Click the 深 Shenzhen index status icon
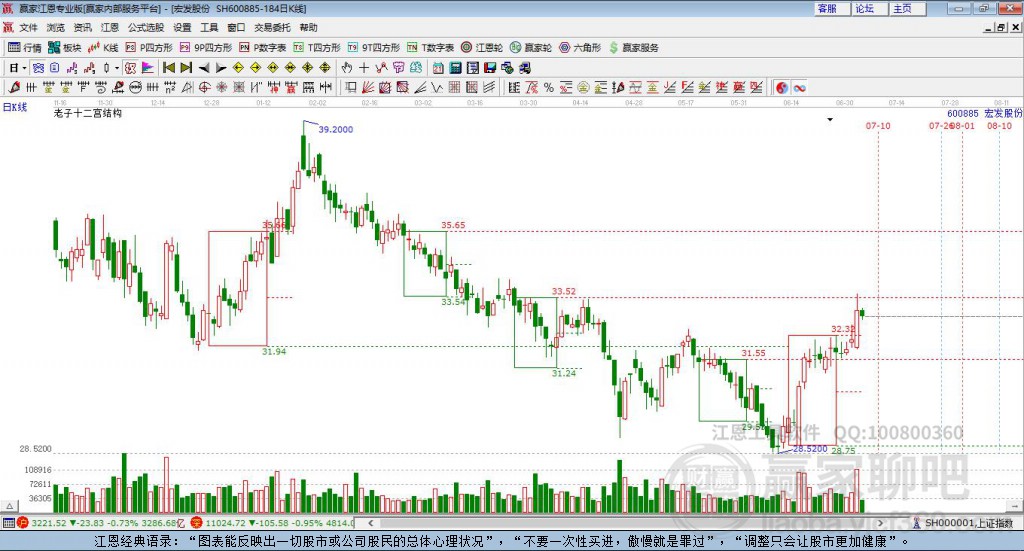This screenshot has width=1024, height=551. pyautogui.click(x=197, y=522)
